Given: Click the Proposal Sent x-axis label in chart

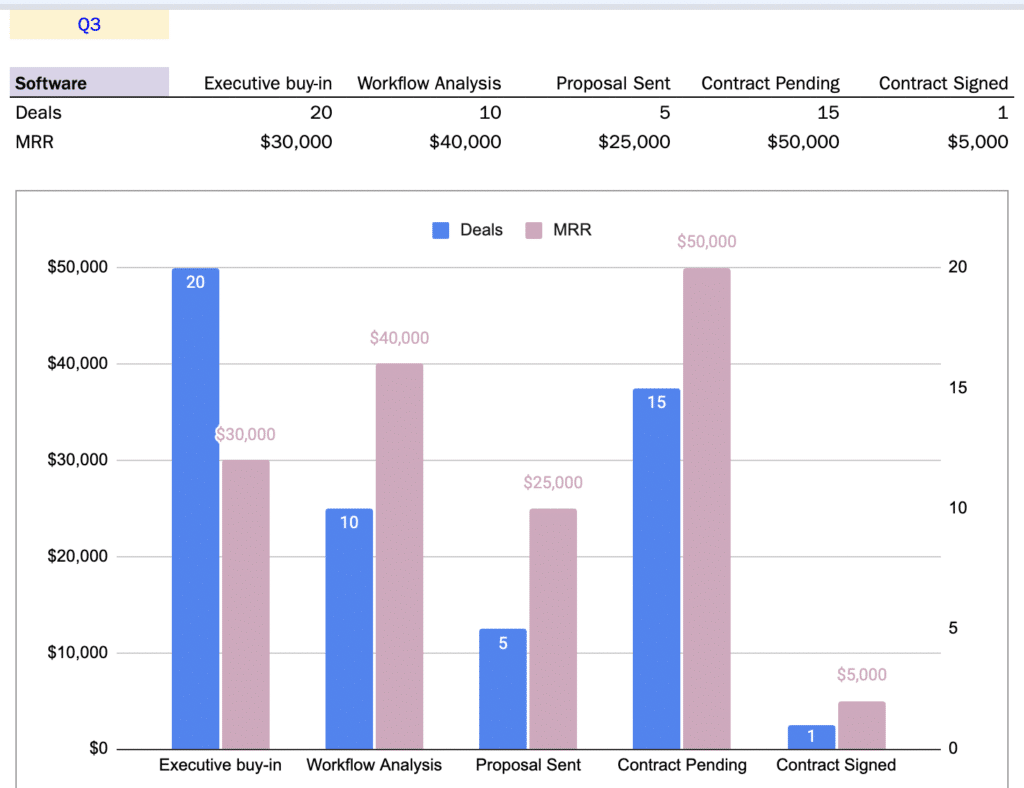Looking at the screenshot, I should tap(528, 765).
